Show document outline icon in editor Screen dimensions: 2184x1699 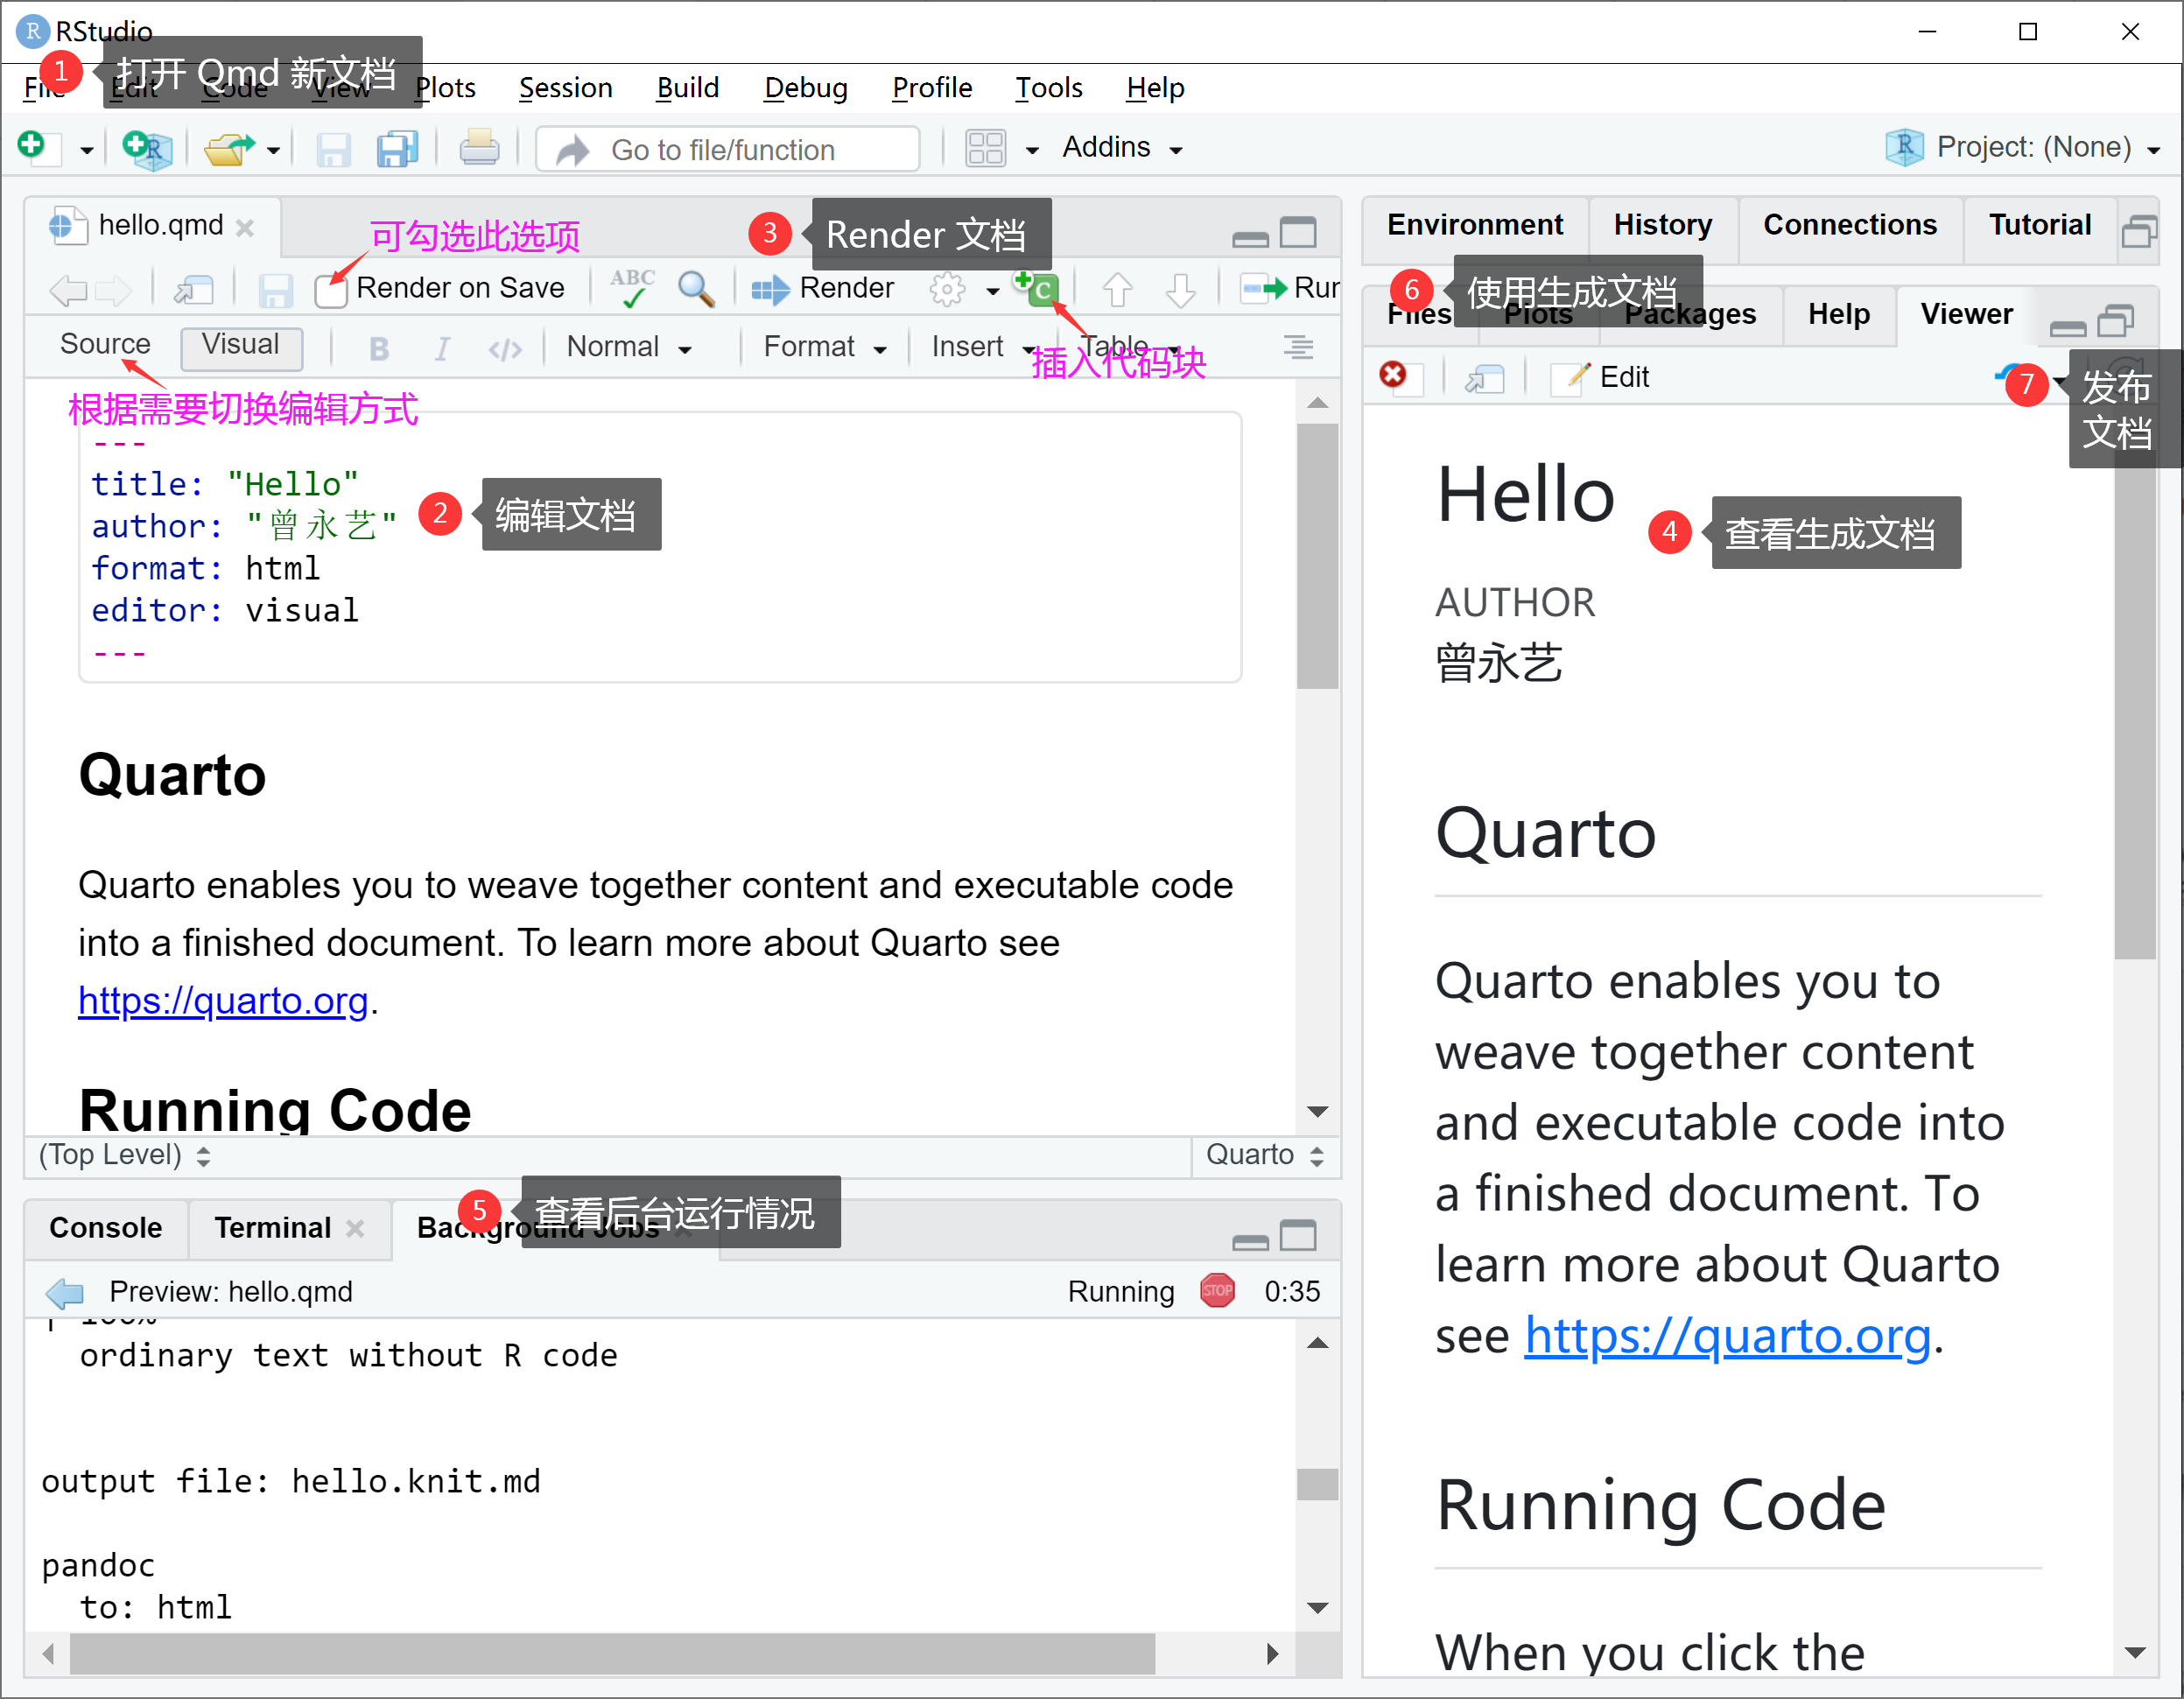[1298, 347]
